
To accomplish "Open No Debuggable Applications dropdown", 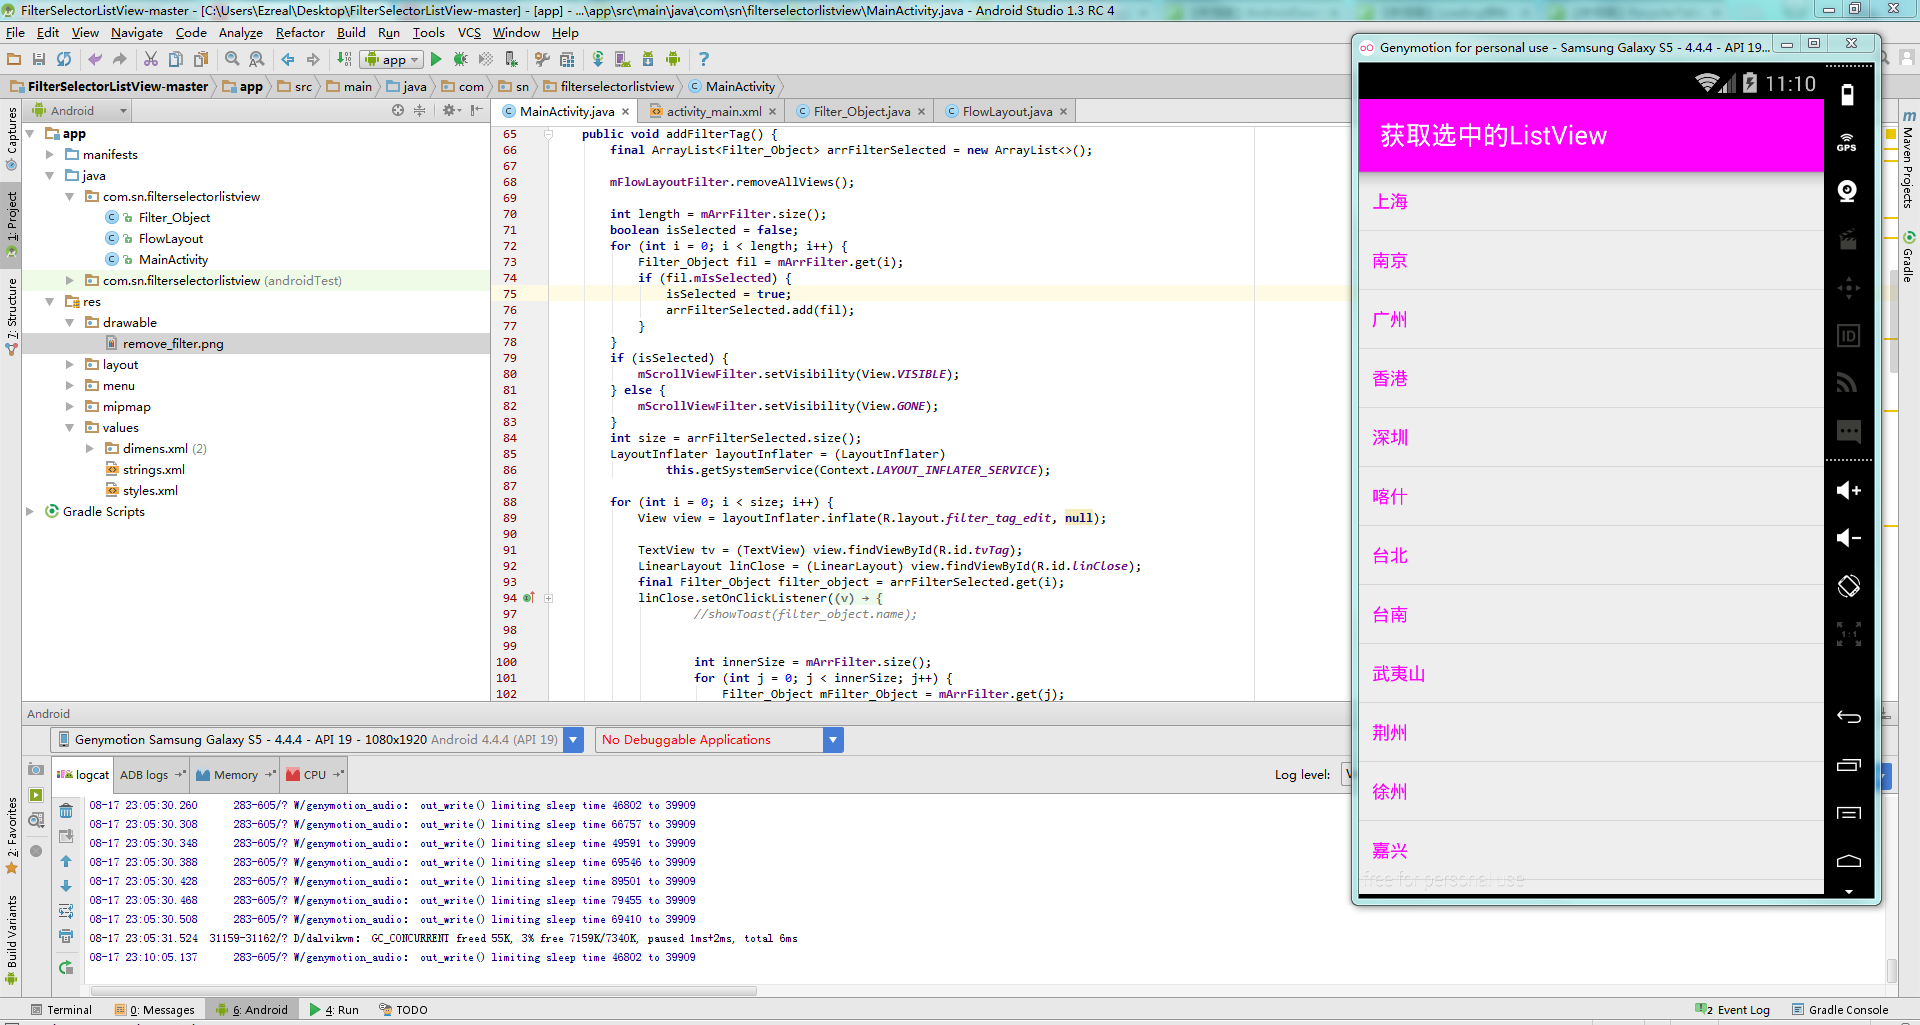I will (833, 740).
